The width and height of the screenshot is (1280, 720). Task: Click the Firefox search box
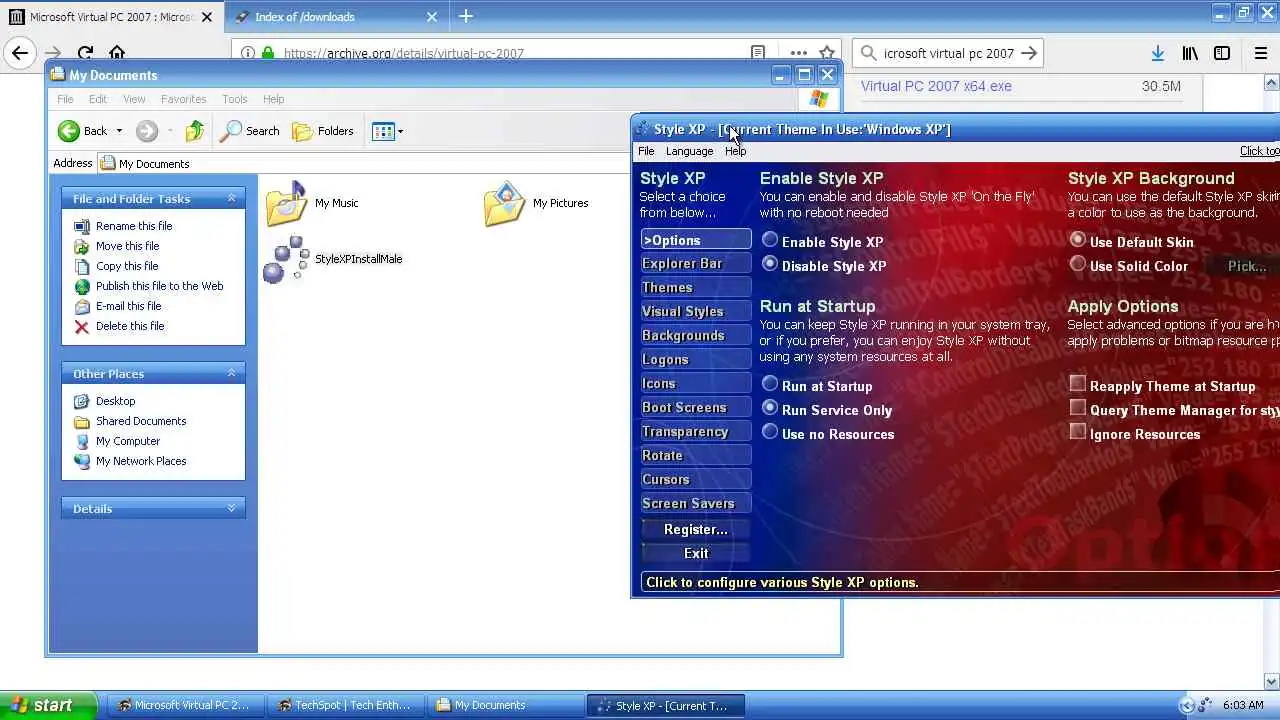click(x=949, y=53)
